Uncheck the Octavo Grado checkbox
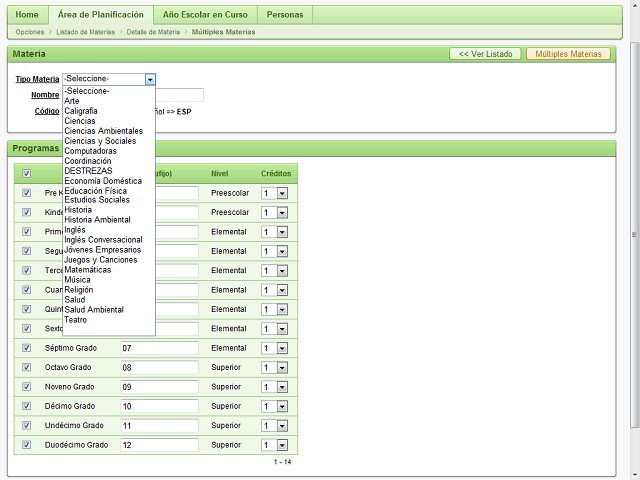The image size is (640, 480). [x=27, y=368]
